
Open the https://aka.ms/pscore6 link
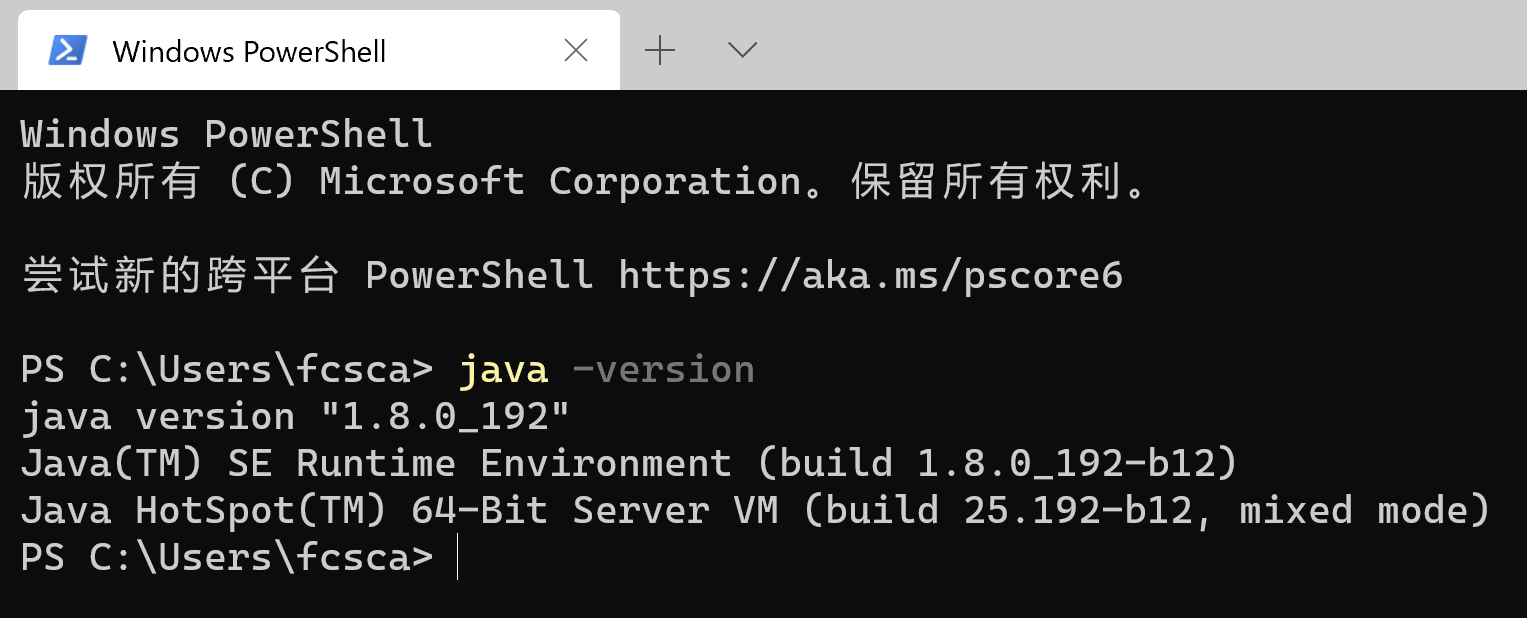870,276
